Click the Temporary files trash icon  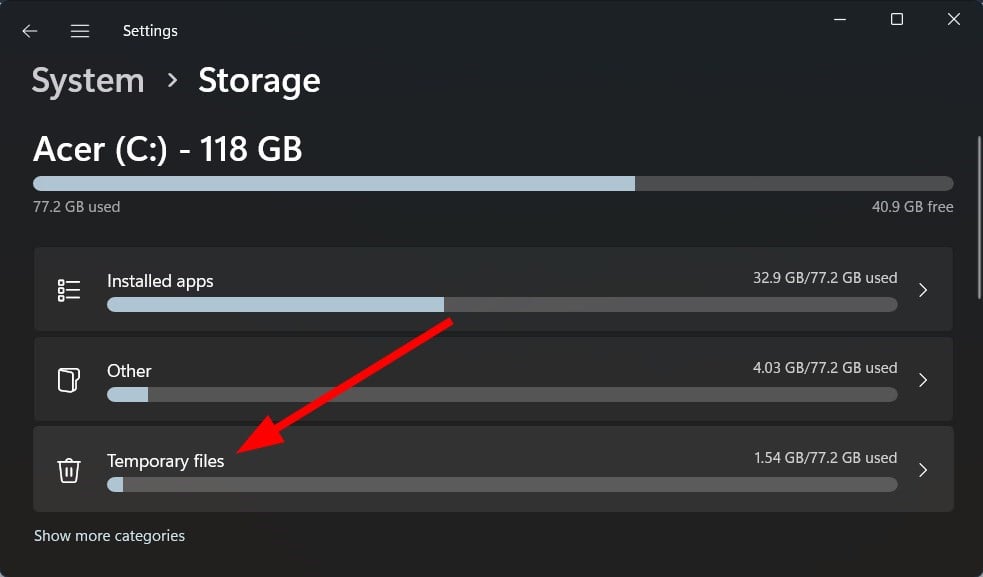[68, 470]
